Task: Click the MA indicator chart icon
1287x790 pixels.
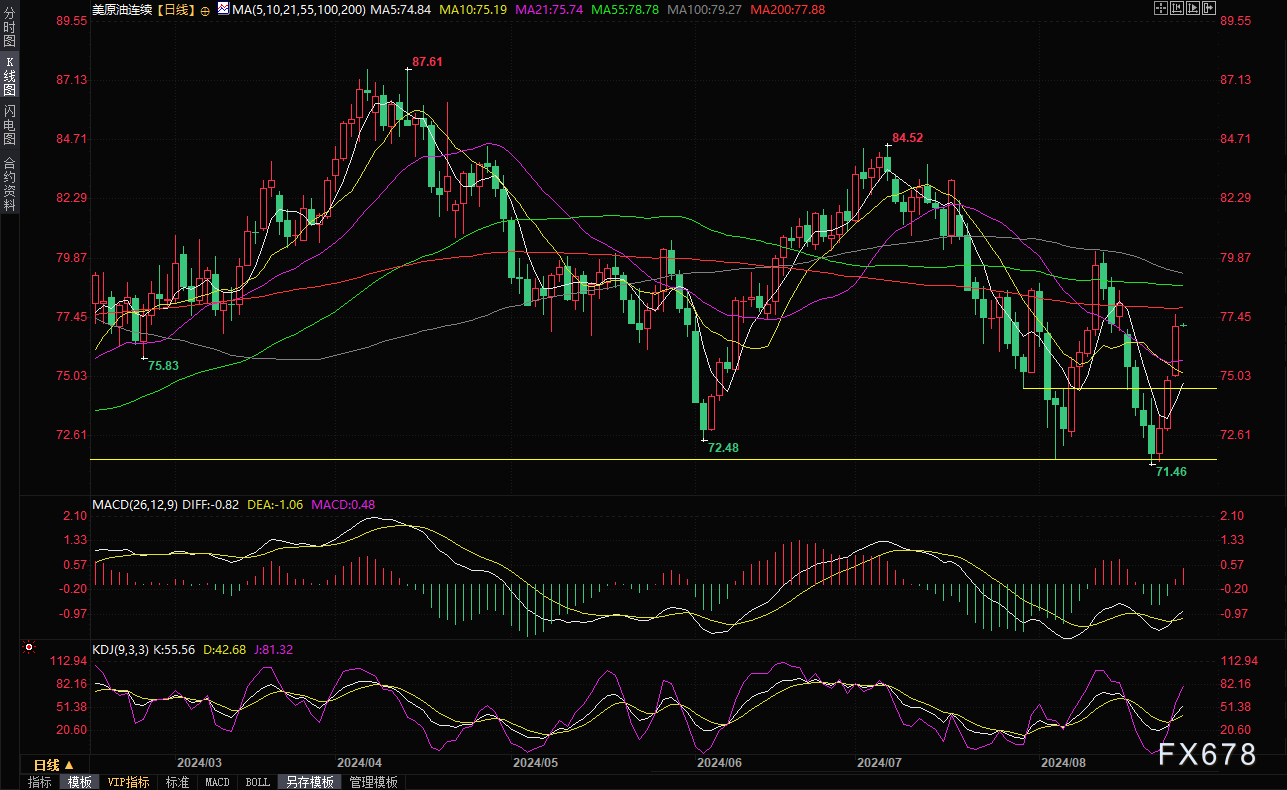Action: [220, 9]
